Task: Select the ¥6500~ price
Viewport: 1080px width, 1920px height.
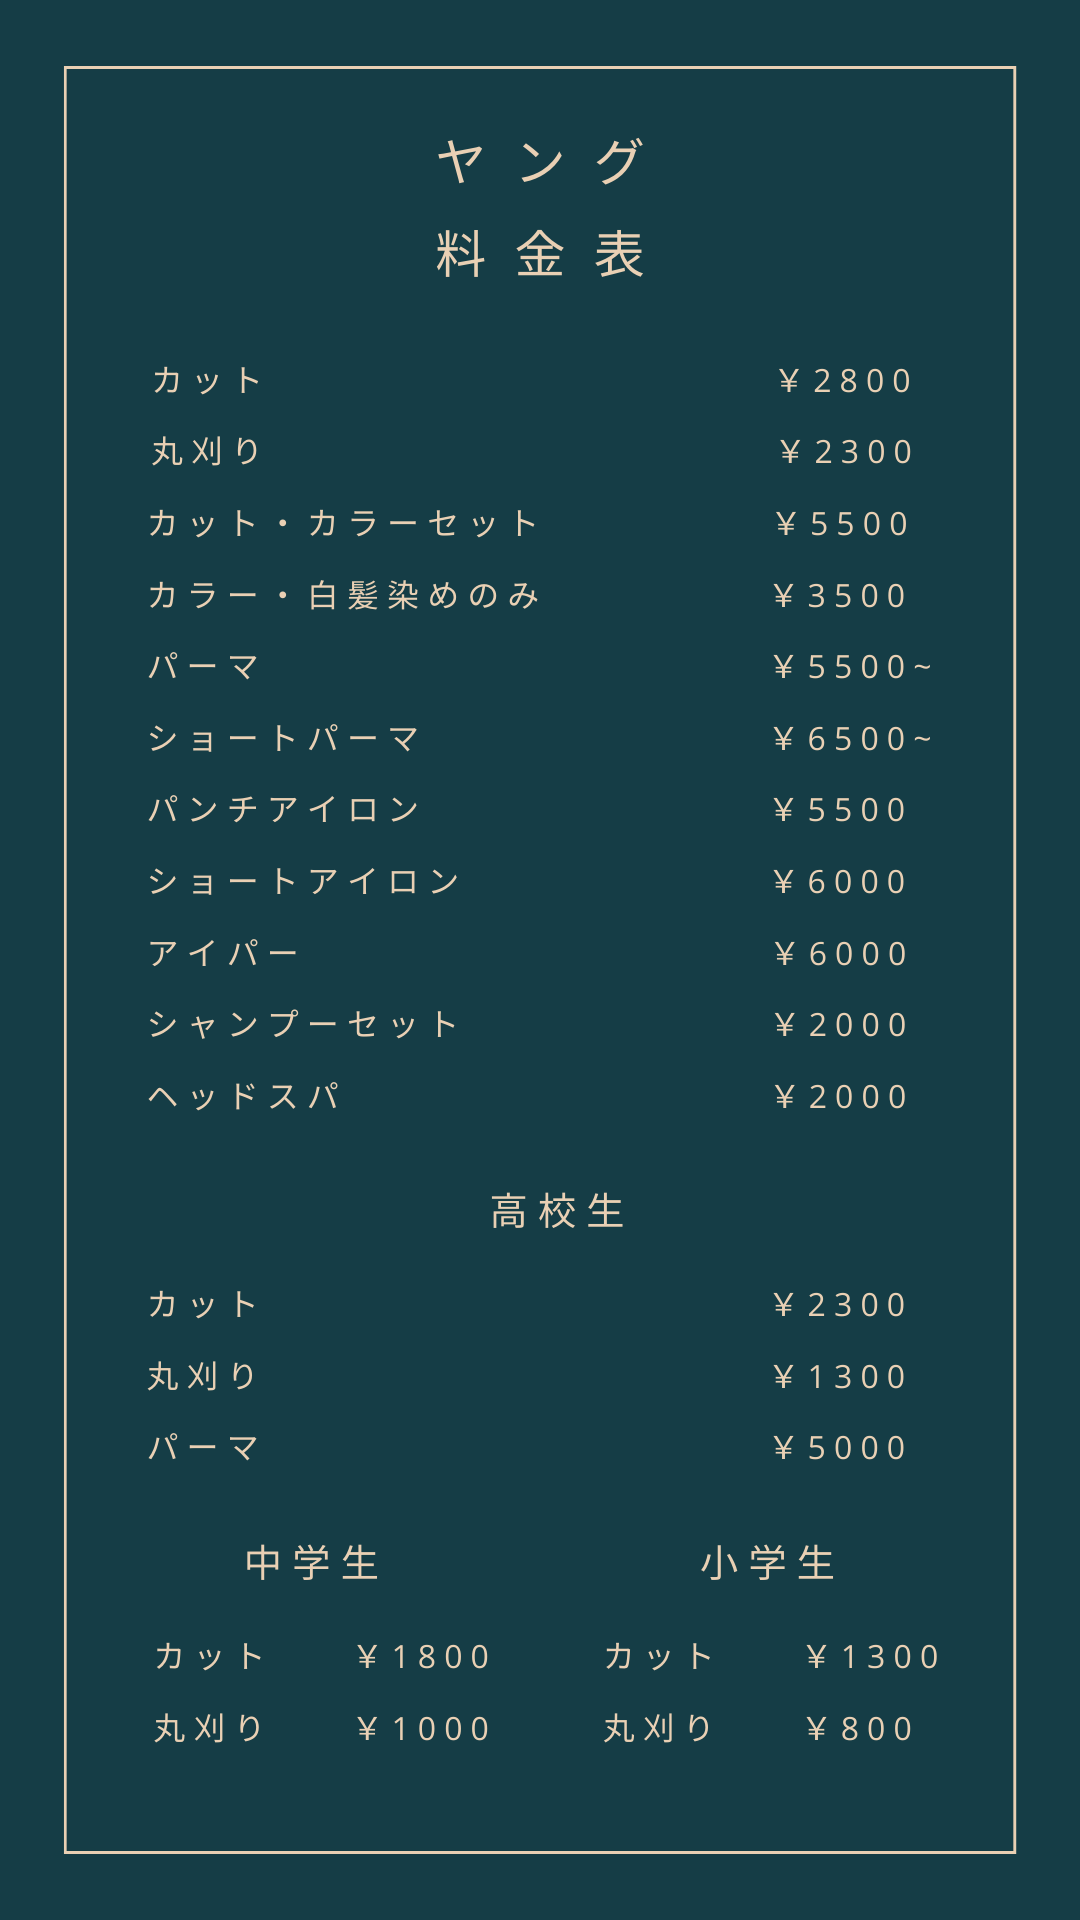Action: point(852,739)
